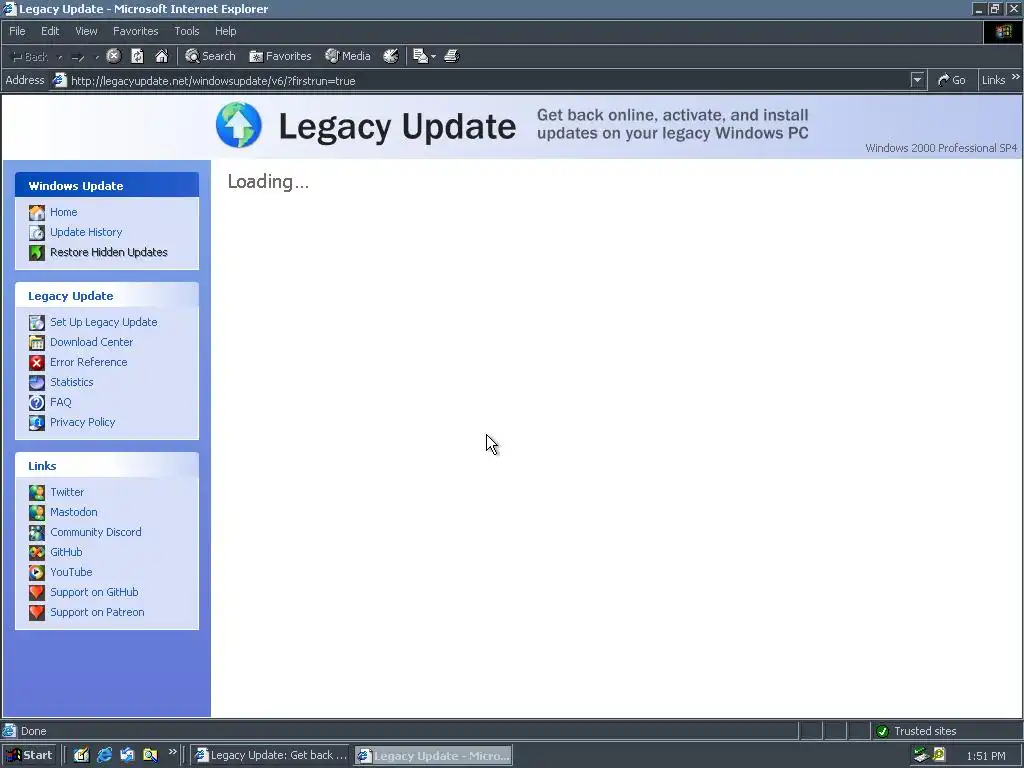
Task: Open the Support on Patreon link
Action: click(97, 612)
